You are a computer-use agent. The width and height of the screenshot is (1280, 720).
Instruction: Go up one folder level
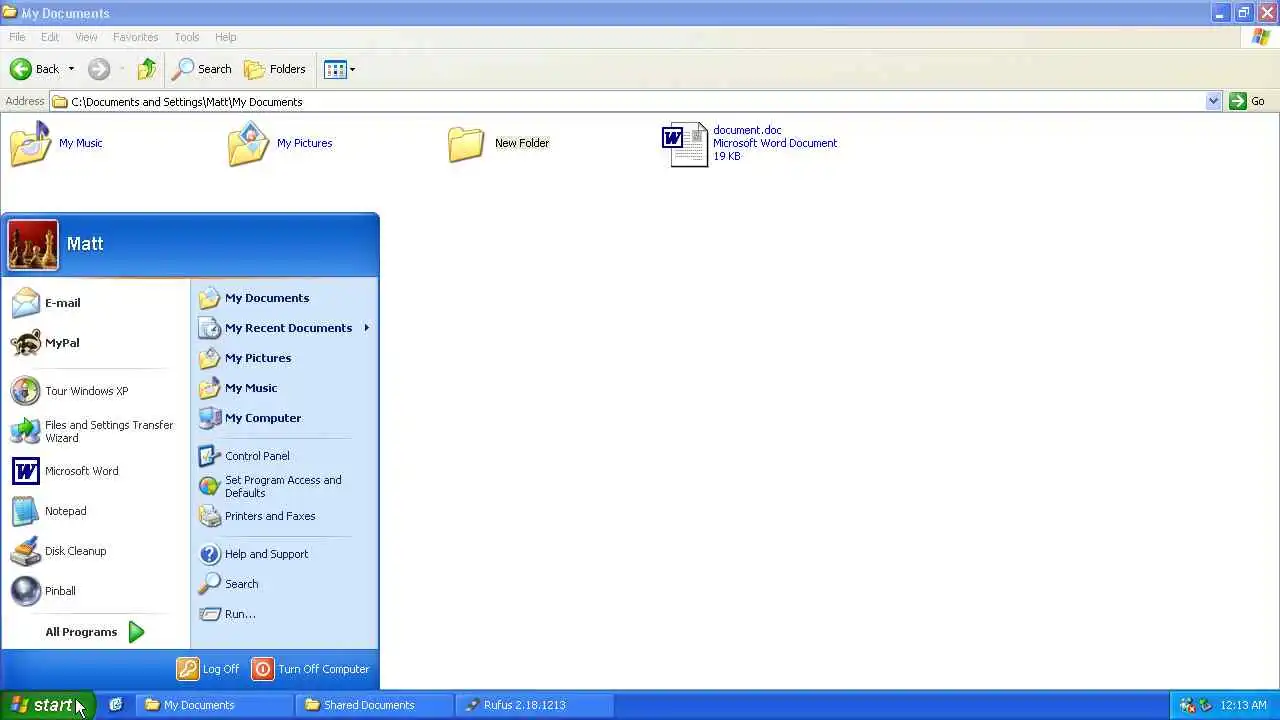[147, 69]
